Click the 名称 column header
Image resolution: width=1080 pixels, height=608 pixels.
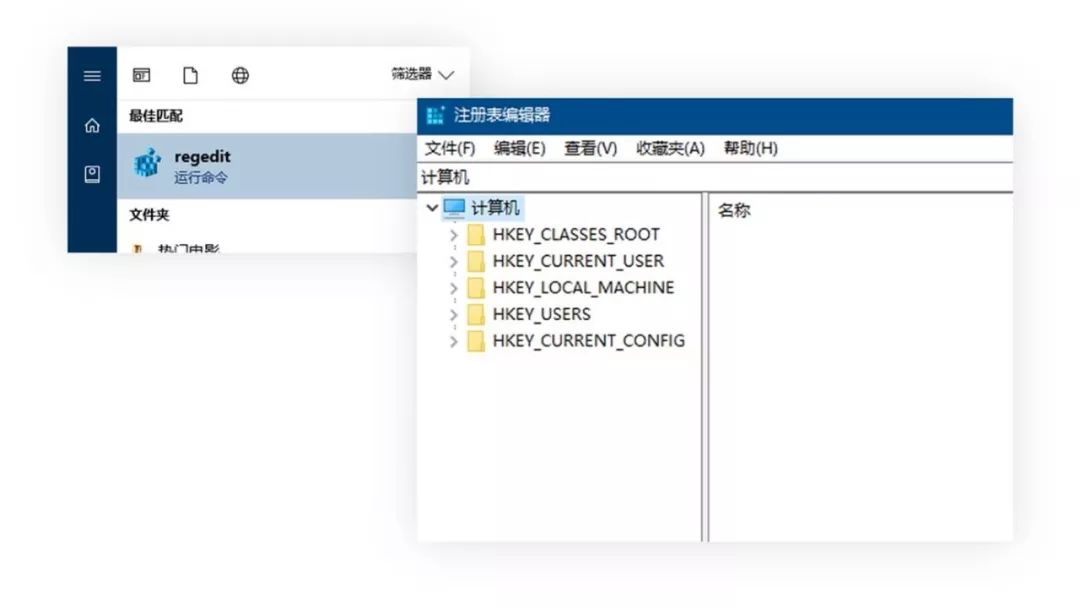[735, 210]
